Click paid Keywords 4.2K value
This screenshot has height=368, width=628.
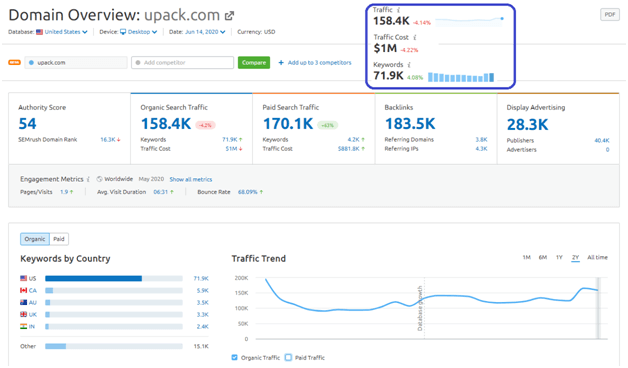[x=353, y=140]
